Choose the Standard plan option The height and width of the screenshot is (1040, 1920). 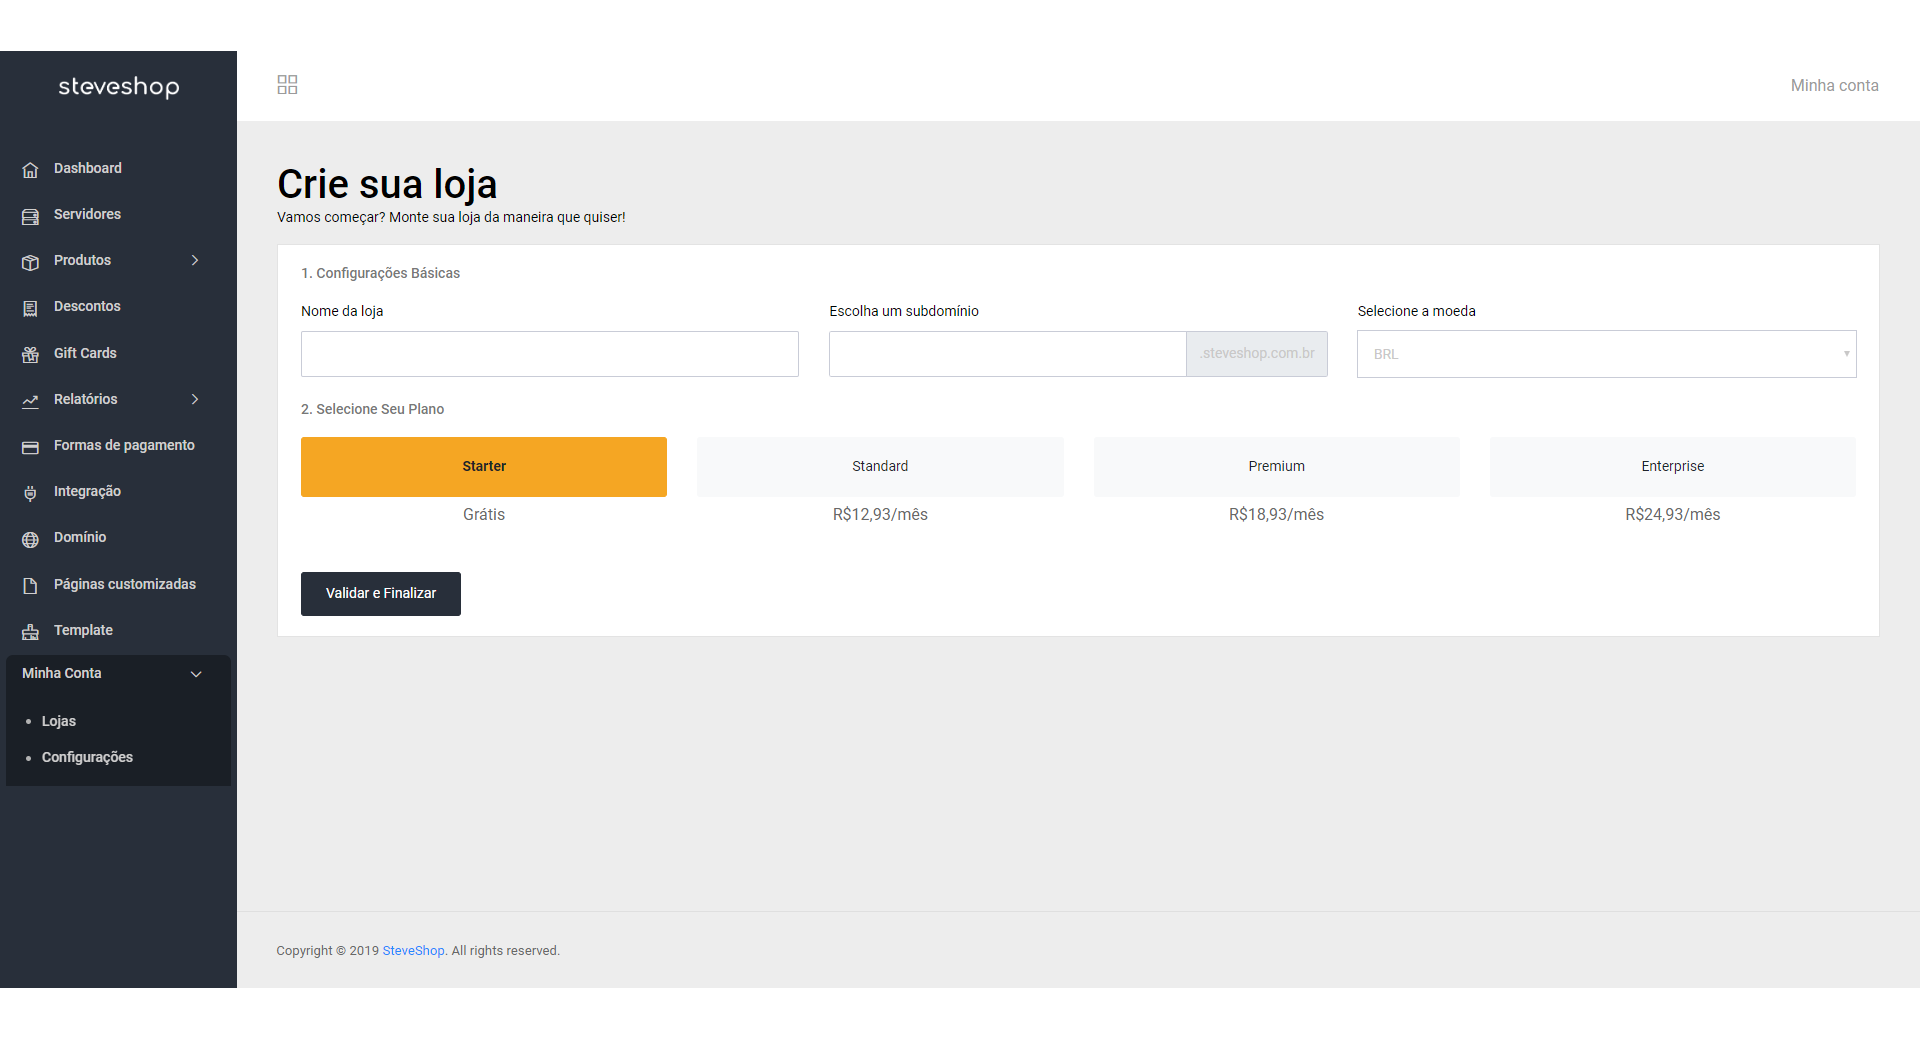[x=880, y=467]
